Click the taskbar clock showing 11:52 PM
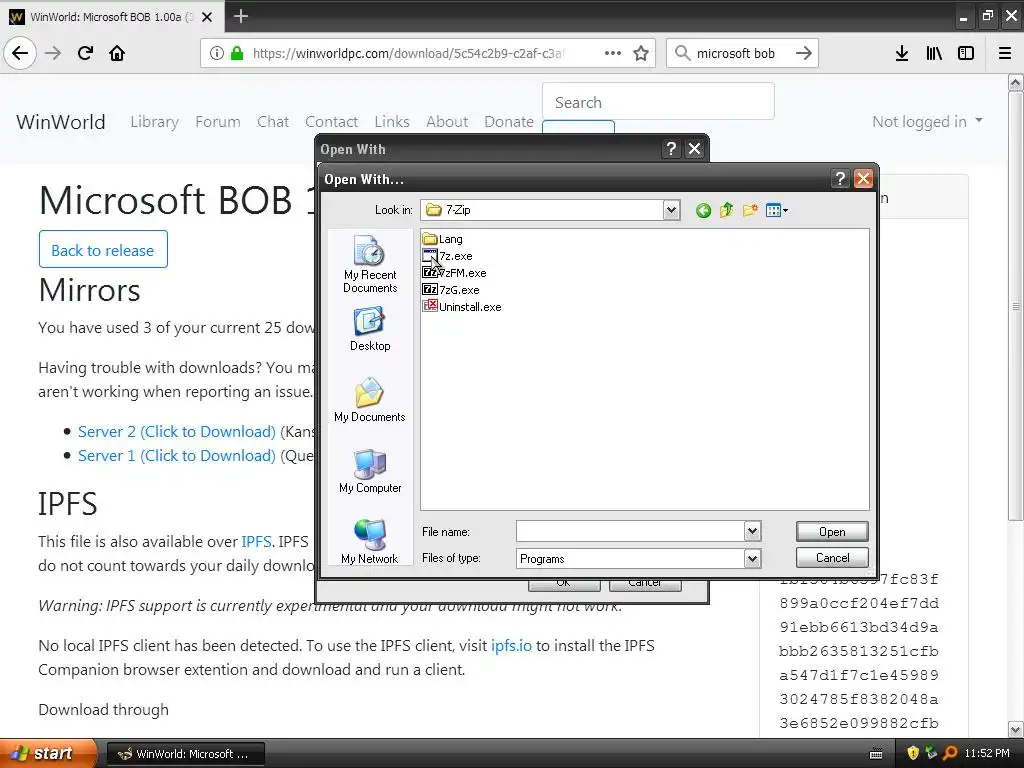The image size is (1024, 768). 987,754
